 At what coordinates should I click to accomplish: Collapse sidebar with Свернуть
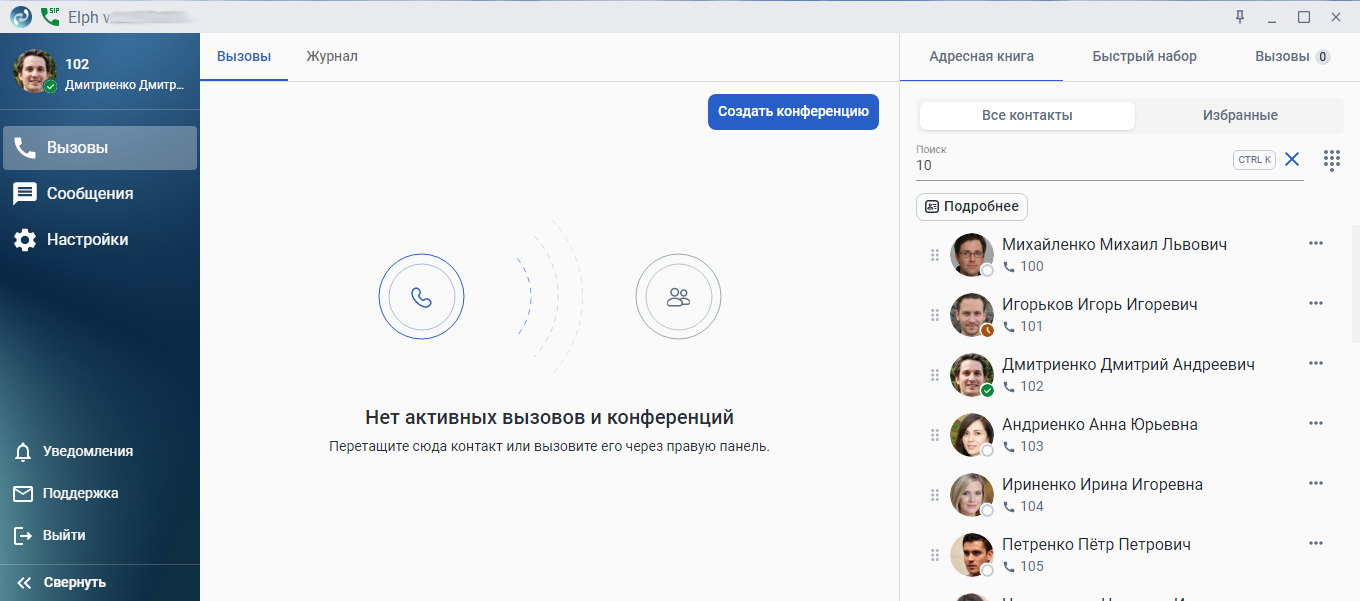click(x=62, y=582)
